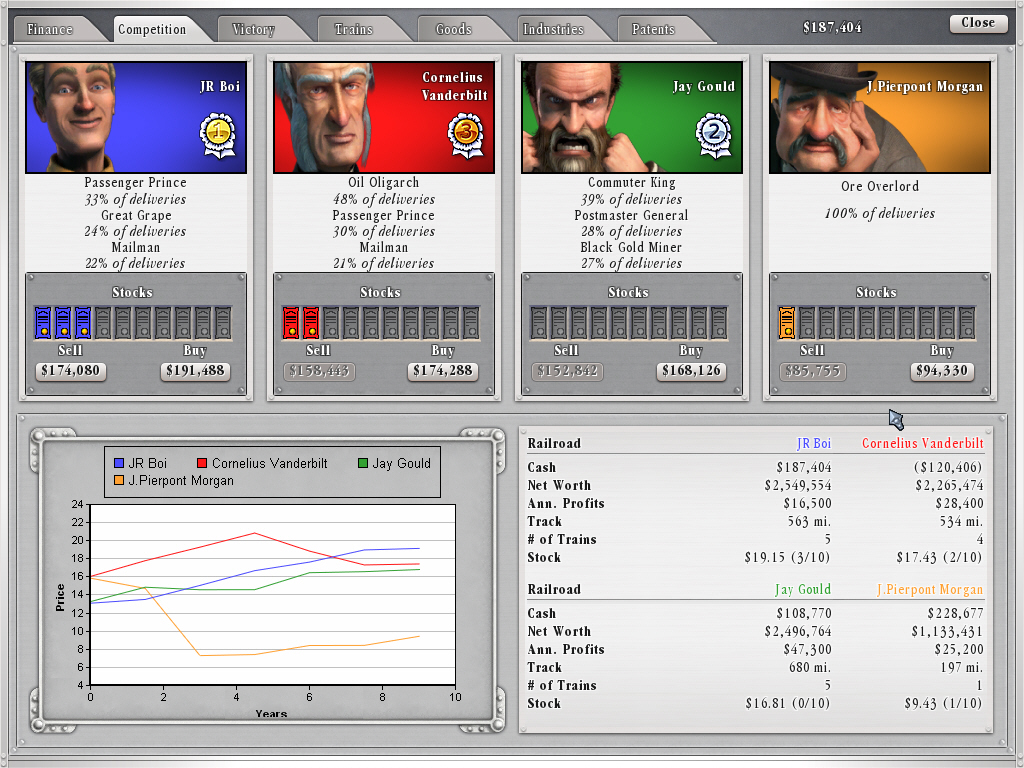This screenshot has width=1024, height=768.
Task: Click the second blue JR Boi stock certificate
Action: click(63, 323)
